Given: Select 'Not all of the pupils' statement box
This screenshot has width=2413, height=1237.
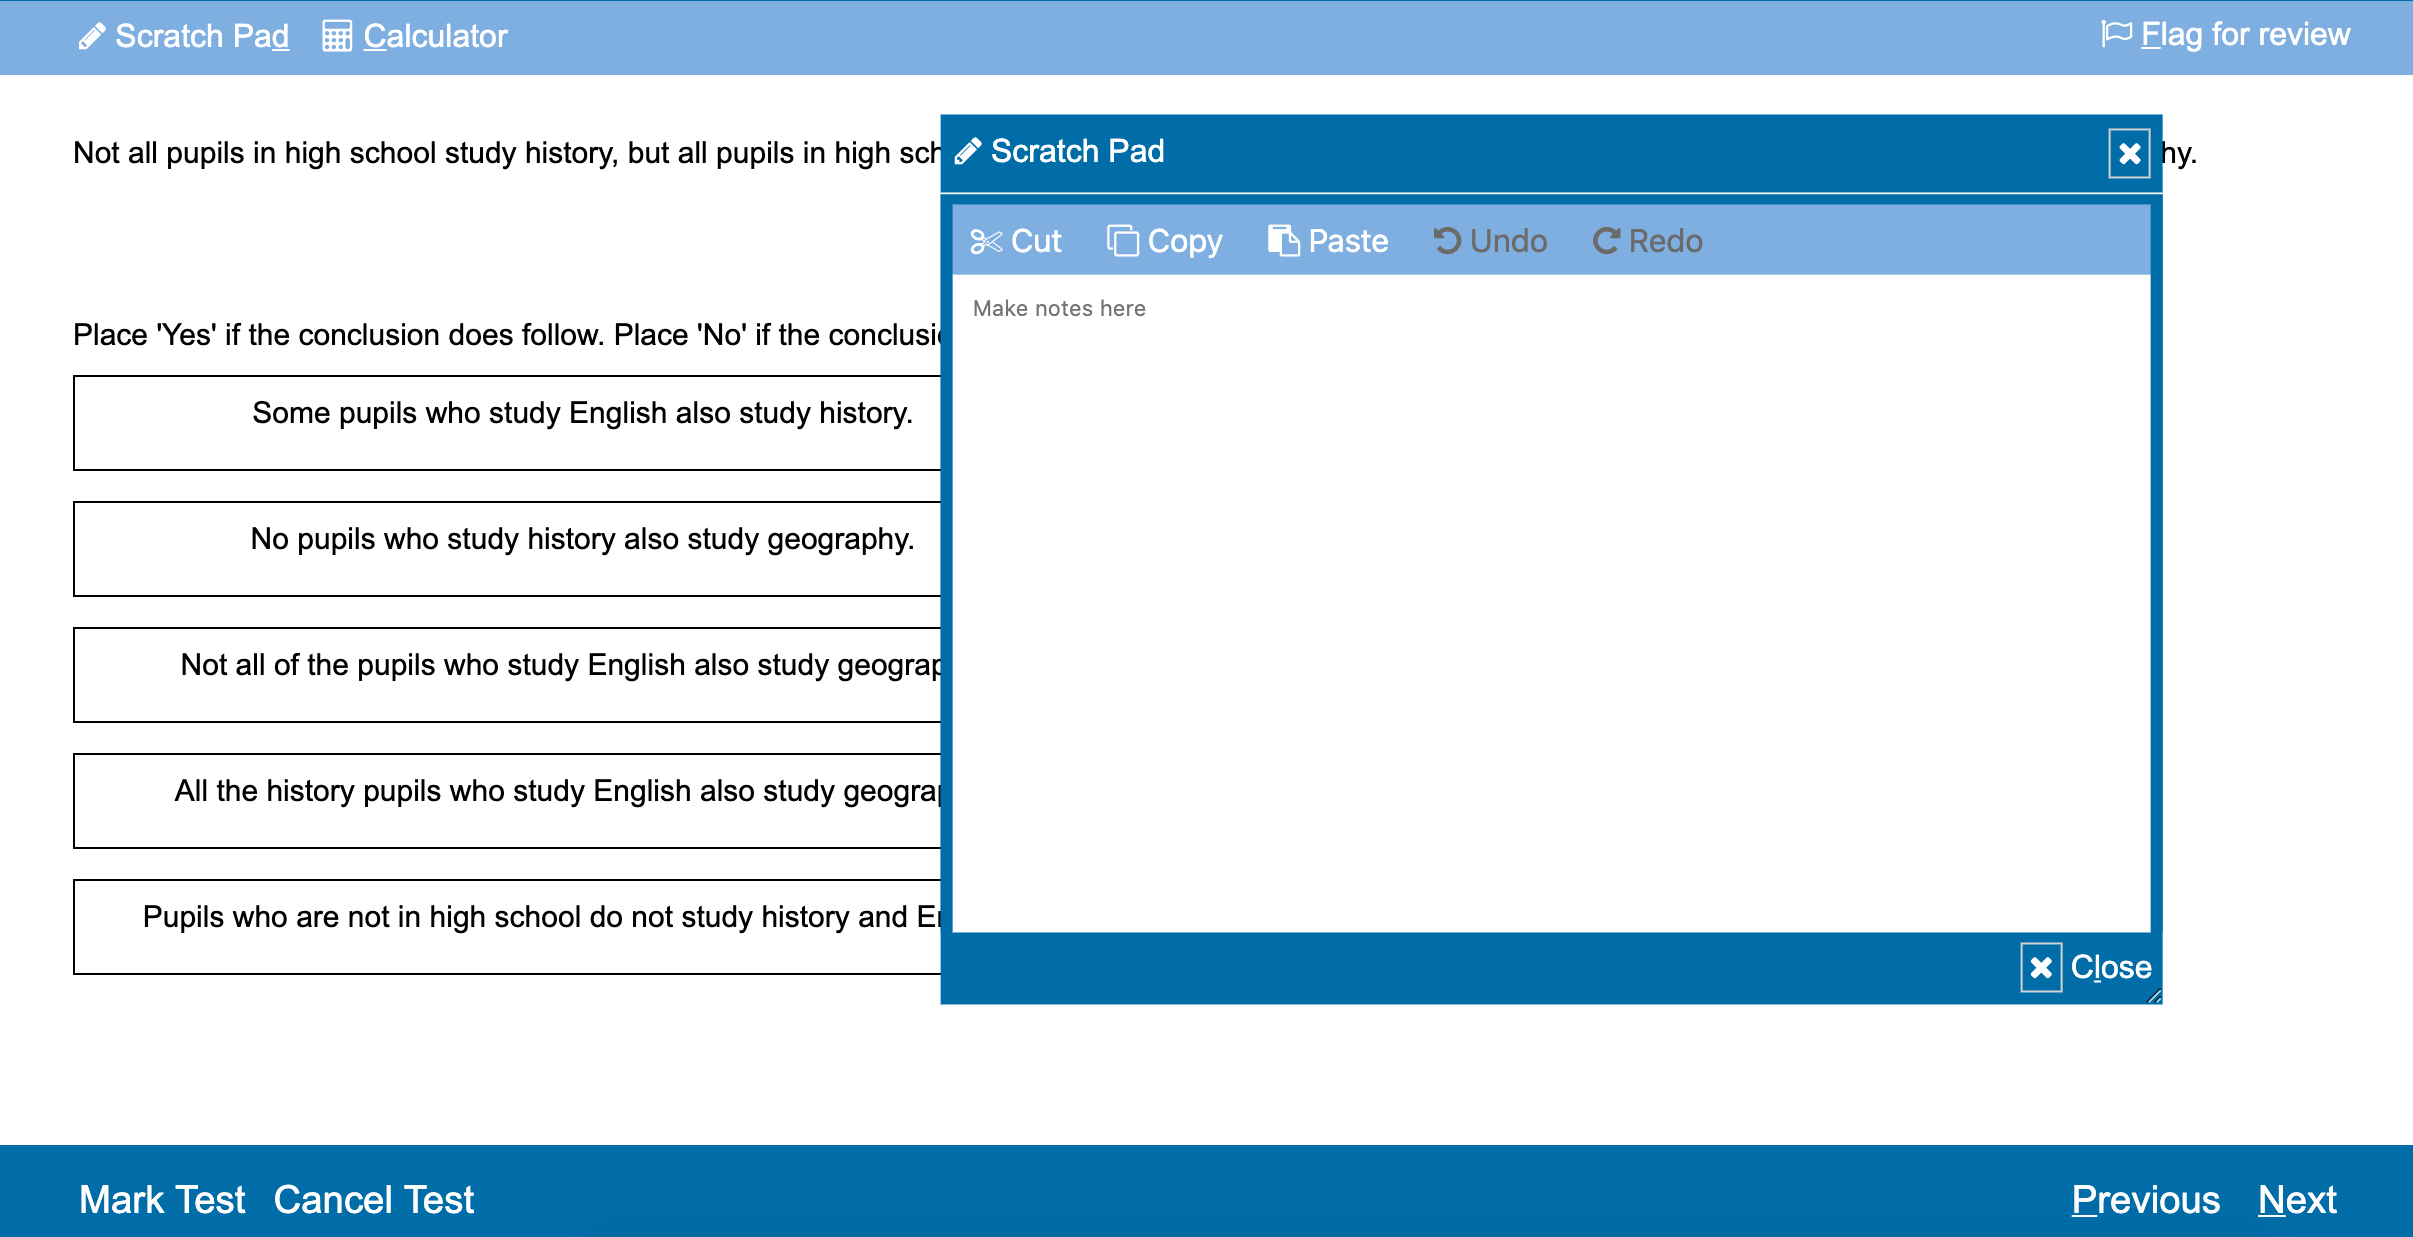Looking at the screenshot, I should tap(507, 674).
